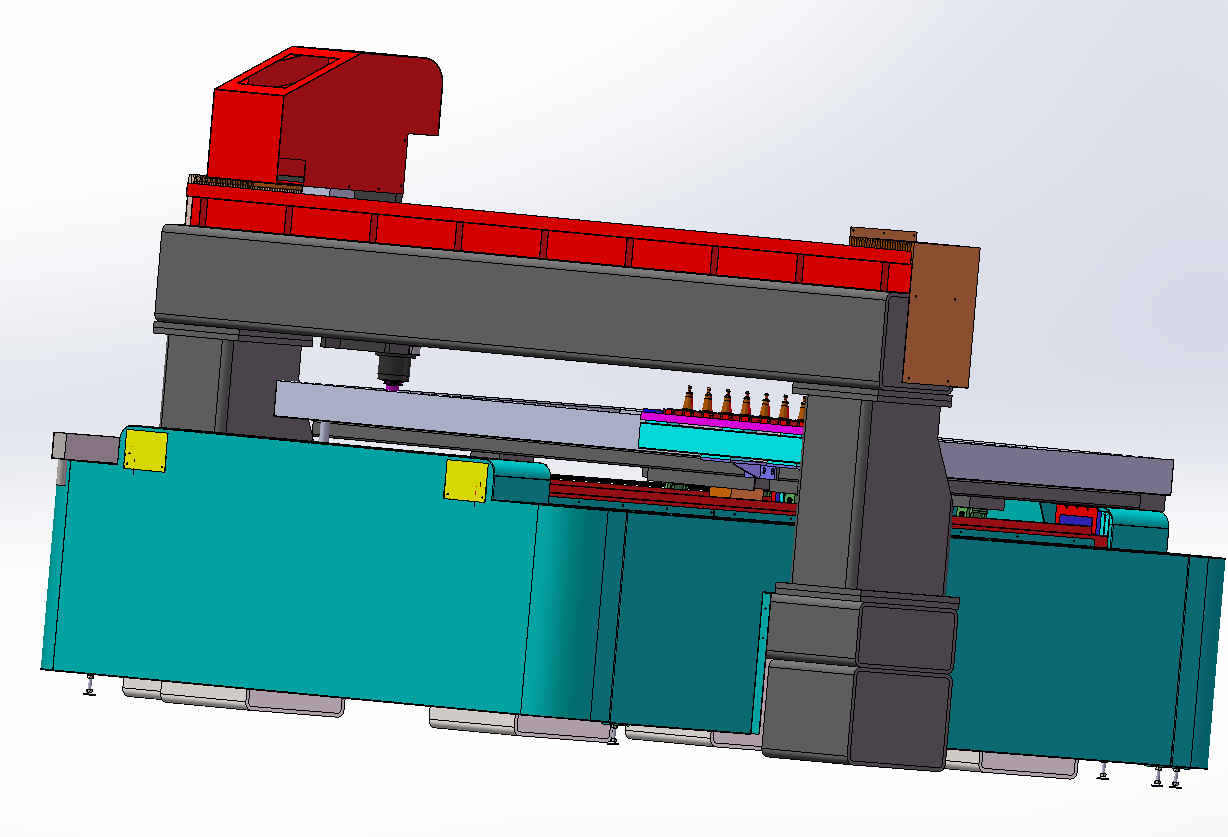Viewport: 1228px width, 837px height.
Task: Select the small blue block at the right rail end
Action: pos(1076,519)
